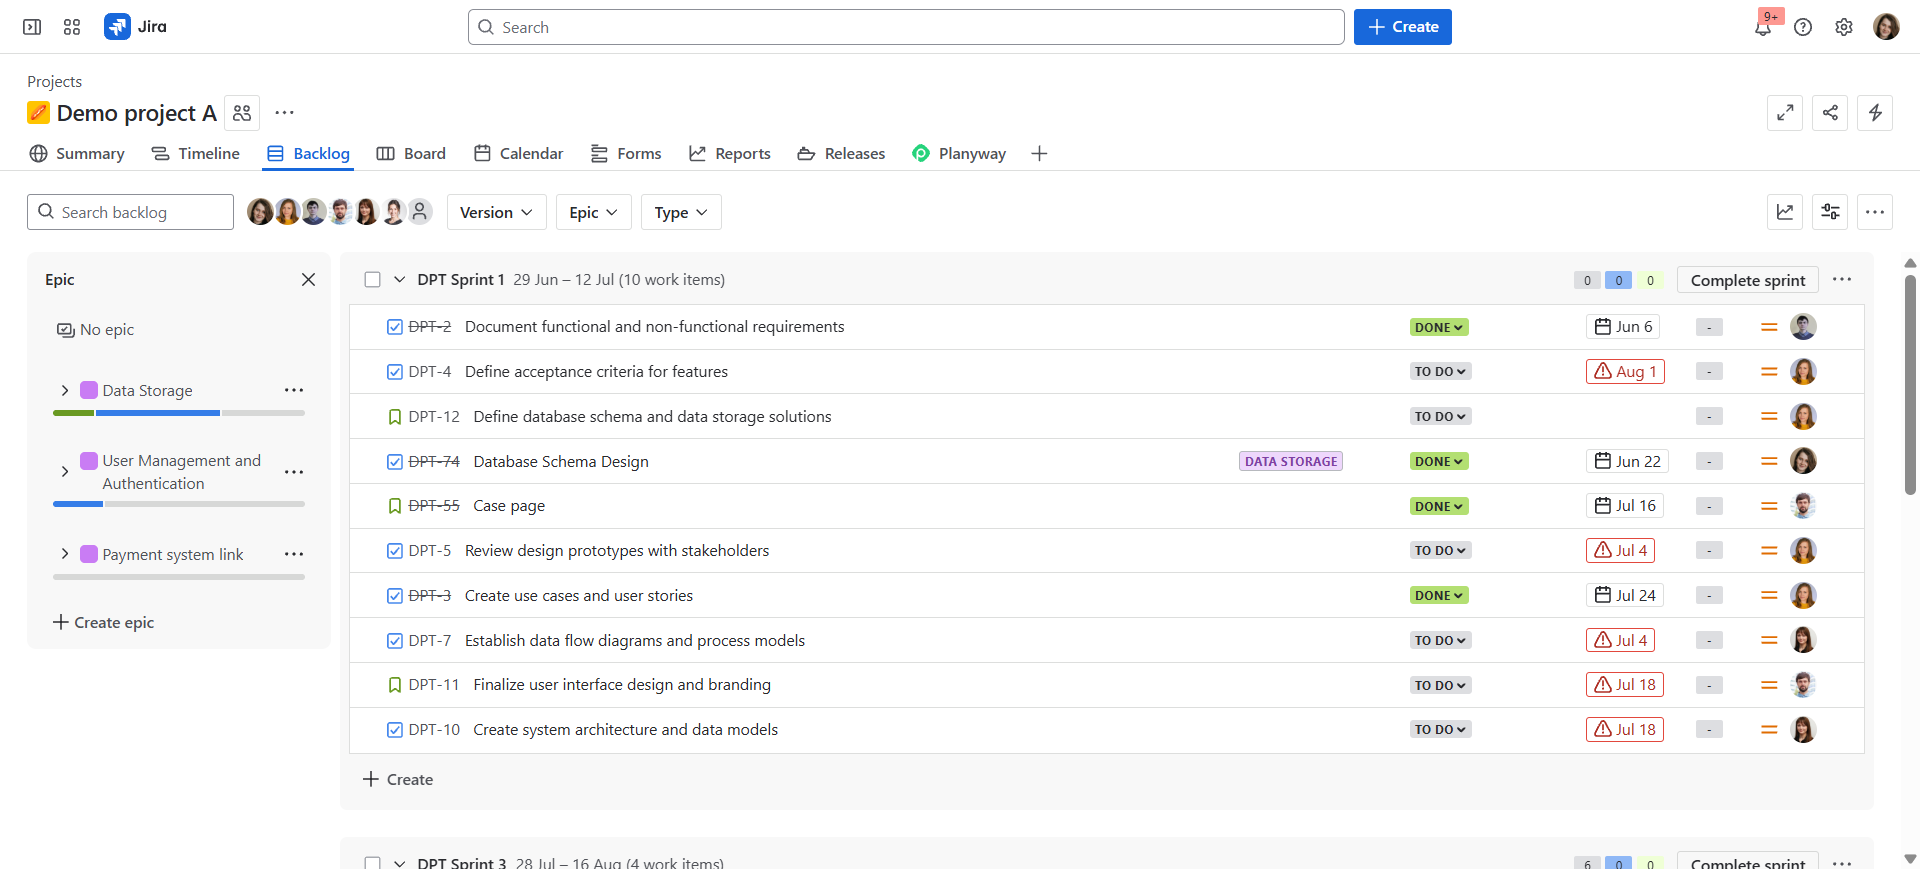Click the Search backlog input field
1920x869 pixels.
140,212
